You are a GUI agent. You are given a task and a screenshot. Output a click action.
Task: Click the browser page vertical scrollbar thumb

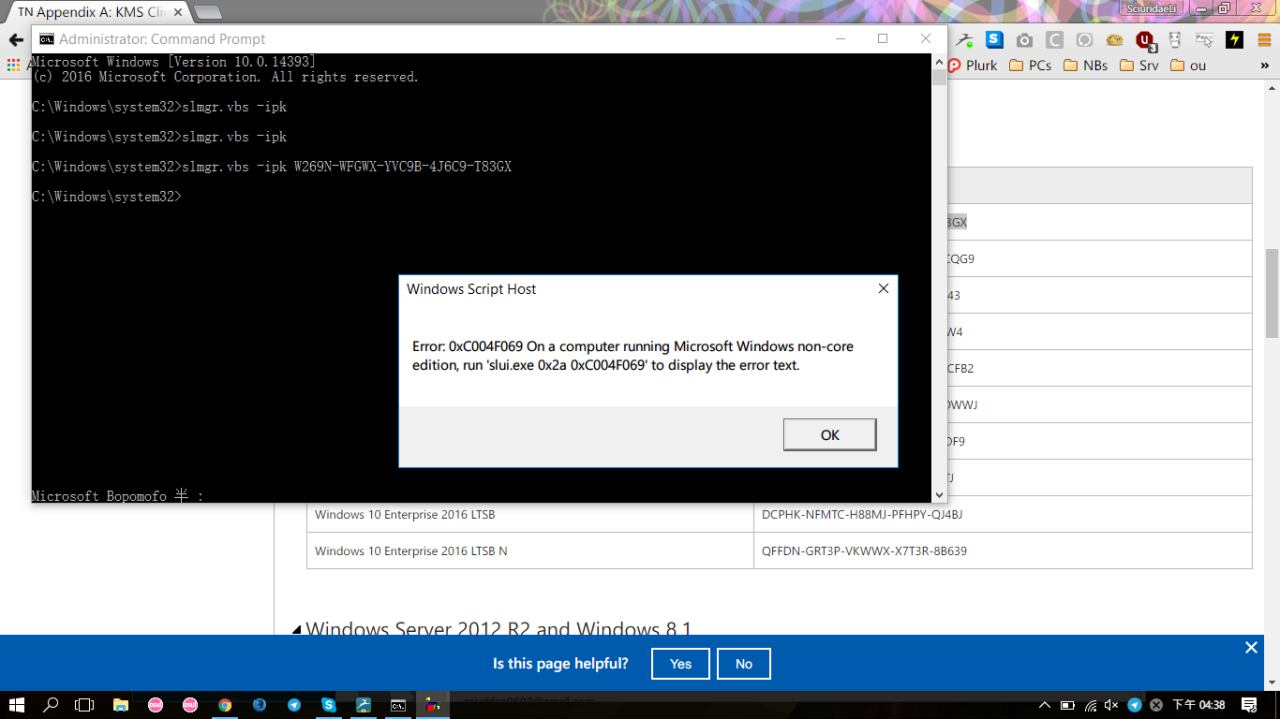tap(1272, 293)
